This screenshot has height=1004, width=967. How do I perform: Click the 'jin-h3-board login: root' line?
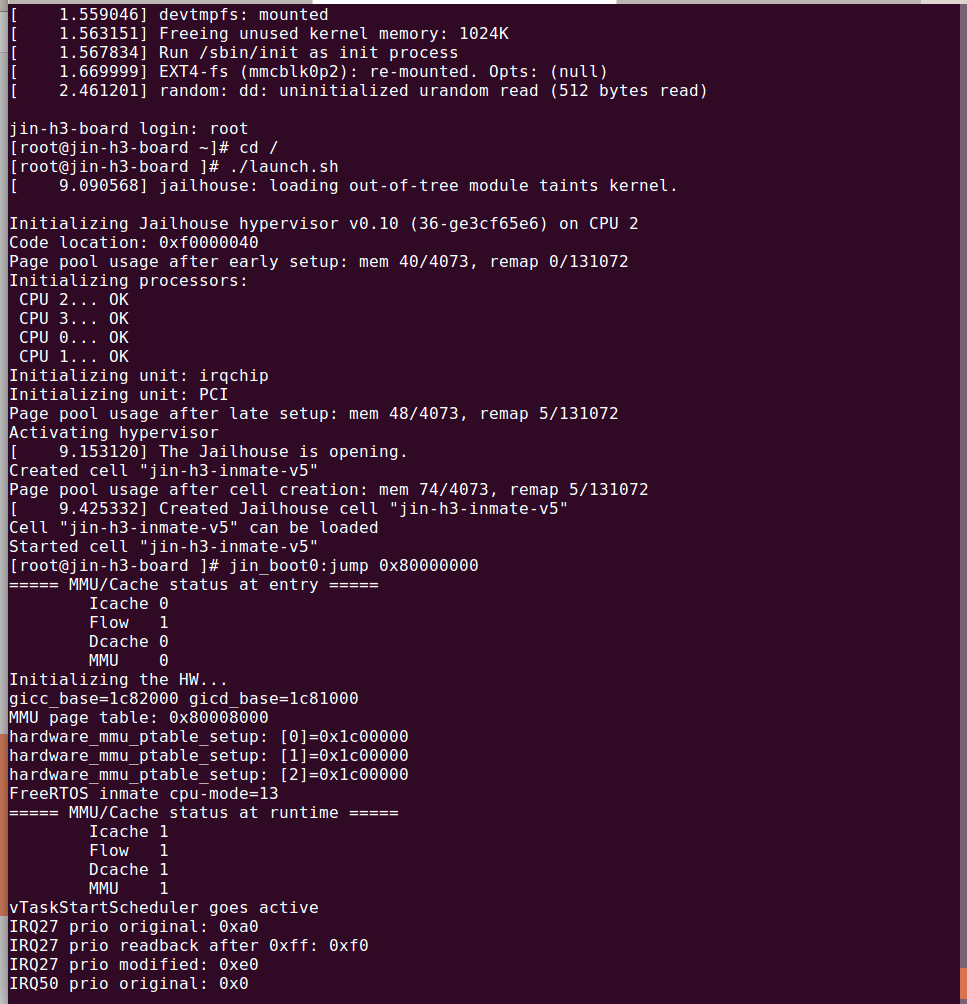click(x=129, y=129)
